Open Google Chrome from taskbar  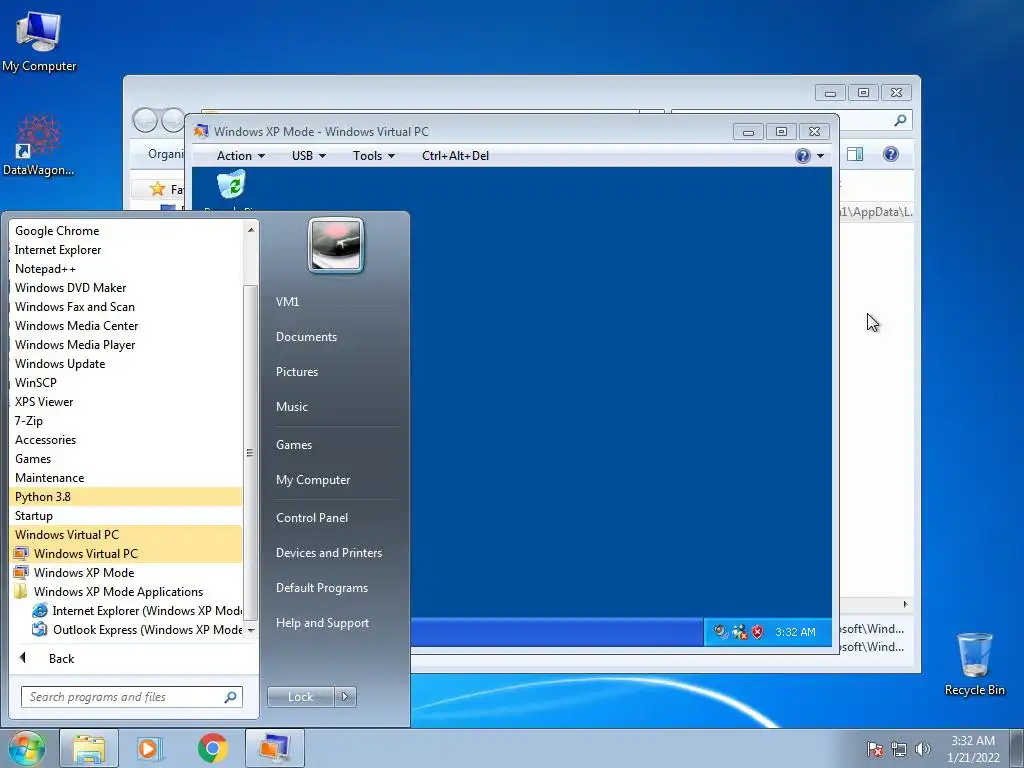pos(212,748)
